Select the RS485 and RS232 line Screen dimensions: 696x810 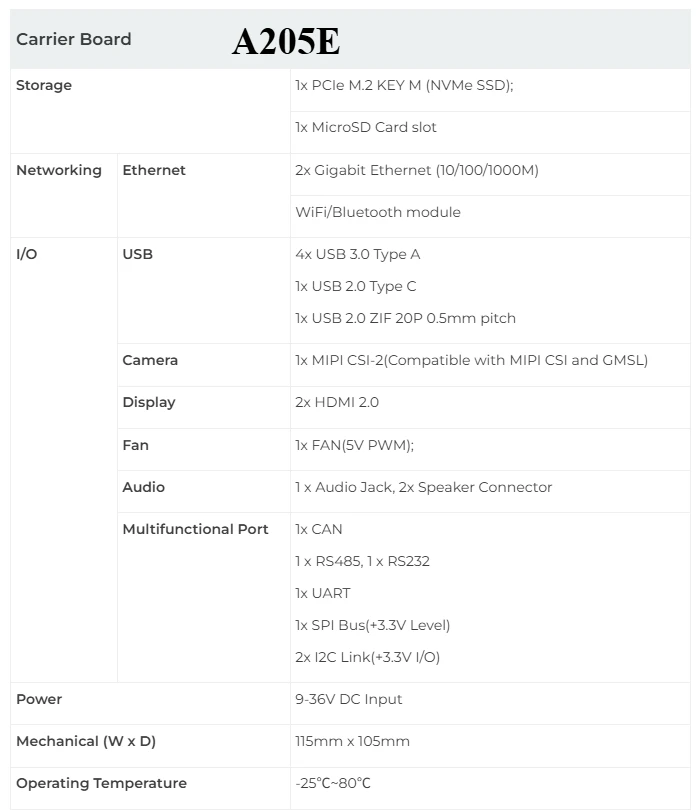coord(363,561)
